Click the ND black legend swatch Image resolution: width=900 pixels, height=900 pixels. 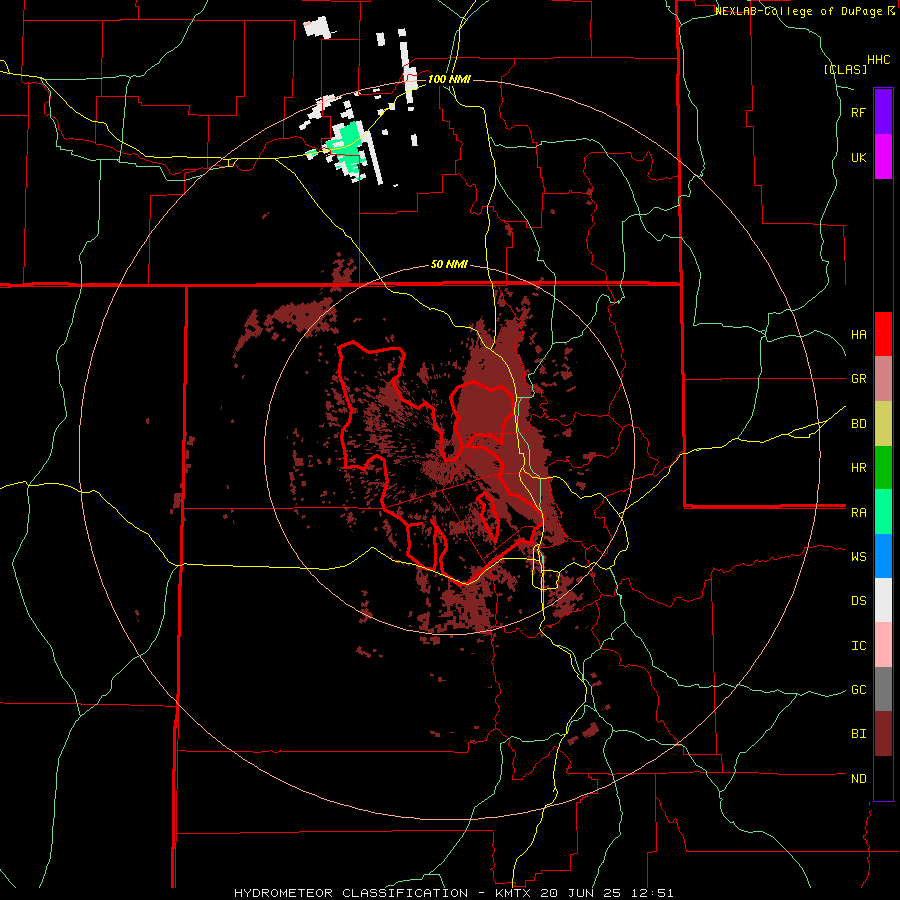(x=883, y=778)
